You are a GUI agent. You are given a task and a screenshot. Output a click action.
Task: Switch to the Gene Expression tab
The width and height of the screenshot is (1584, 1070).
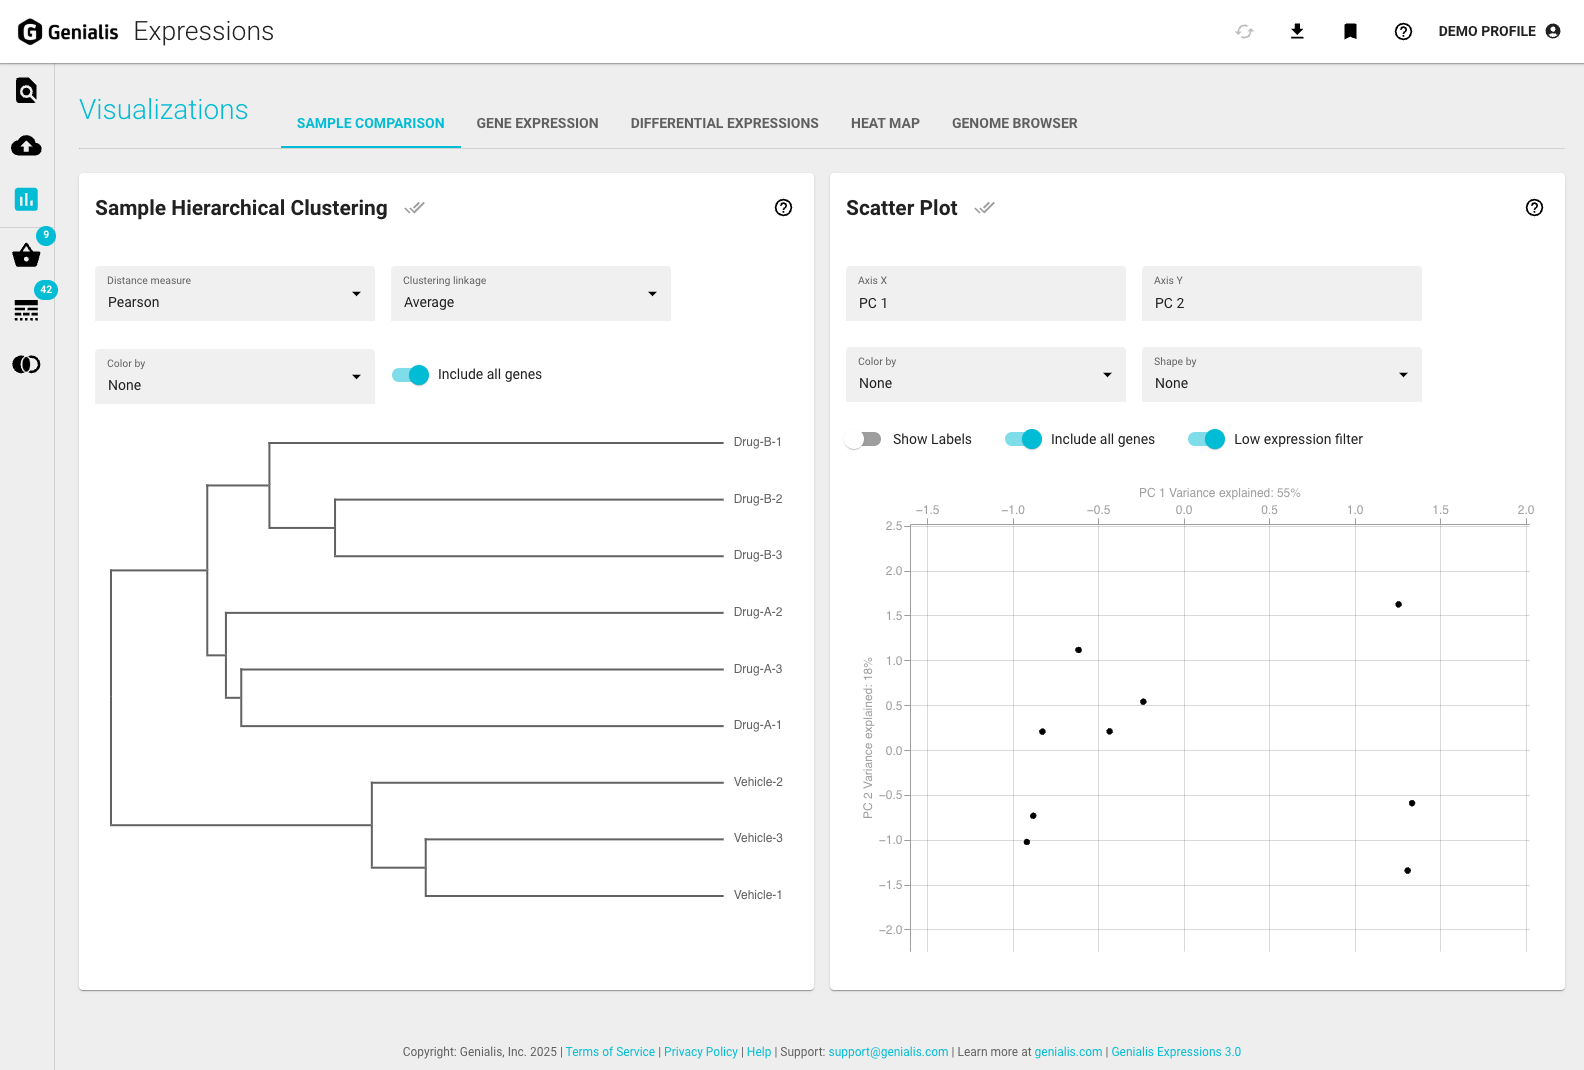click(537, 123)
